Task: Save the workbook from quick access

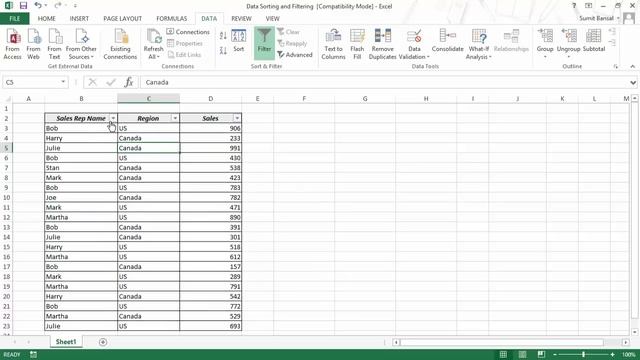Action: (23, 6)
